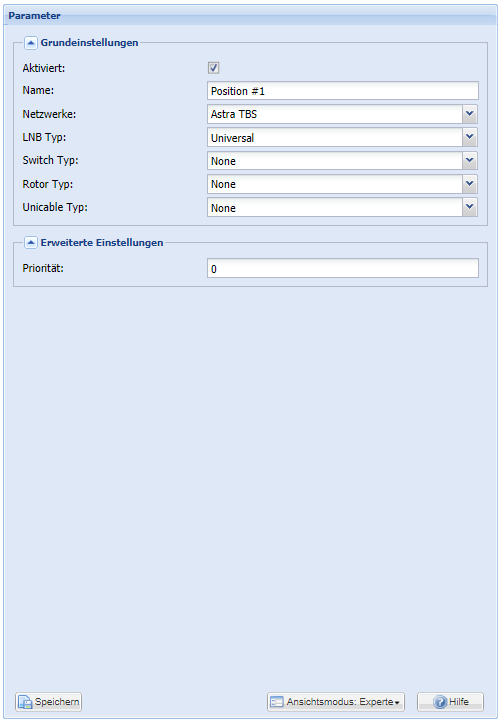Open the Switch Typ dropdown arrow
The height and width of the screenshot is (722, 501).
coord(470,161)
